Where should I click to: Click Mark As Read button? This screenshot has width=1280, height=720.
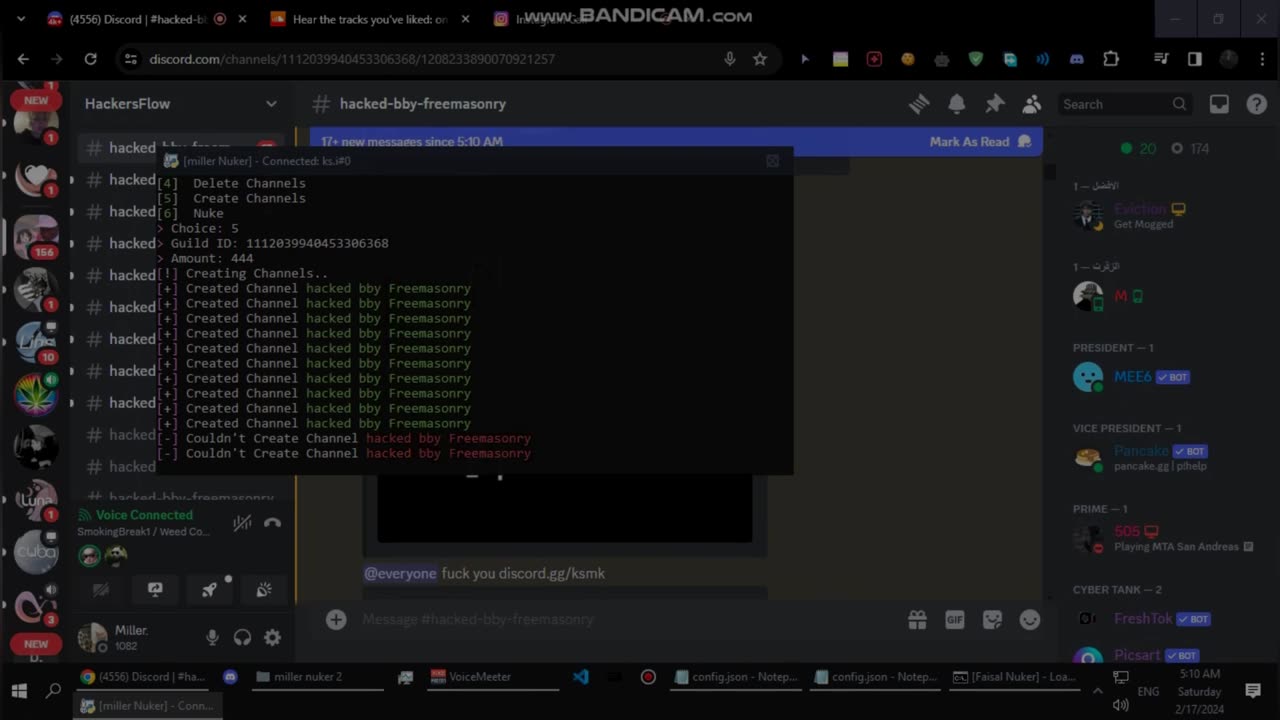coord(980,142)
